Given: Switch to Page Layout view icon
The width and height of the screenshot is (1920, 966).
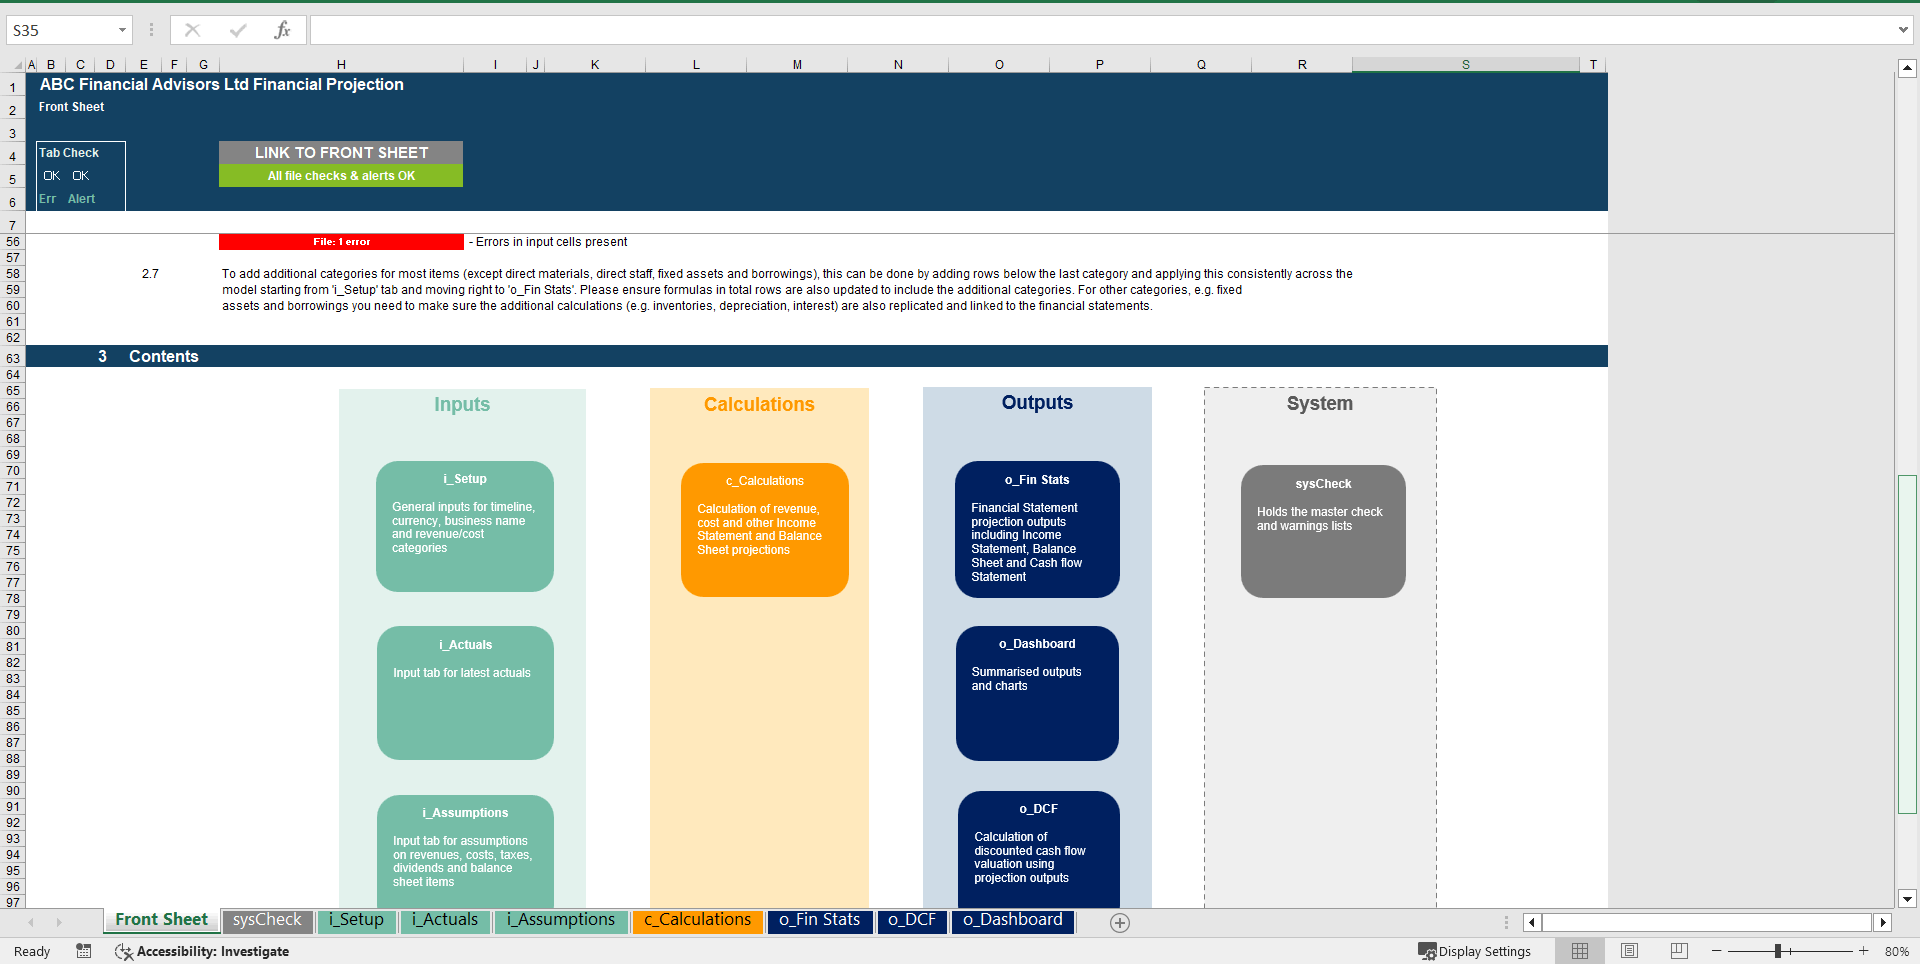Looking at the screenshot, I should (x=1628, y=951).
